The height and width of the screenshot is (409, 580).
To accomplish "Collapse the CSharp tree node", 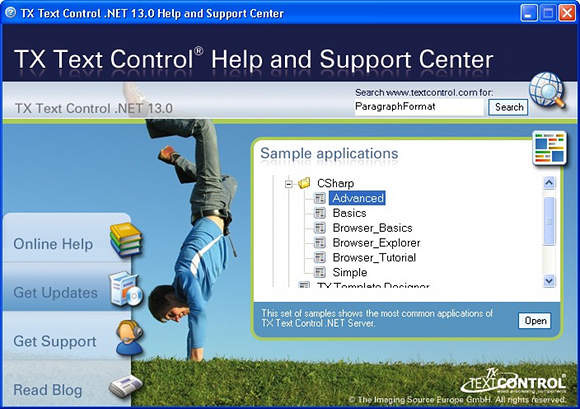I will [x=289, y=183].
